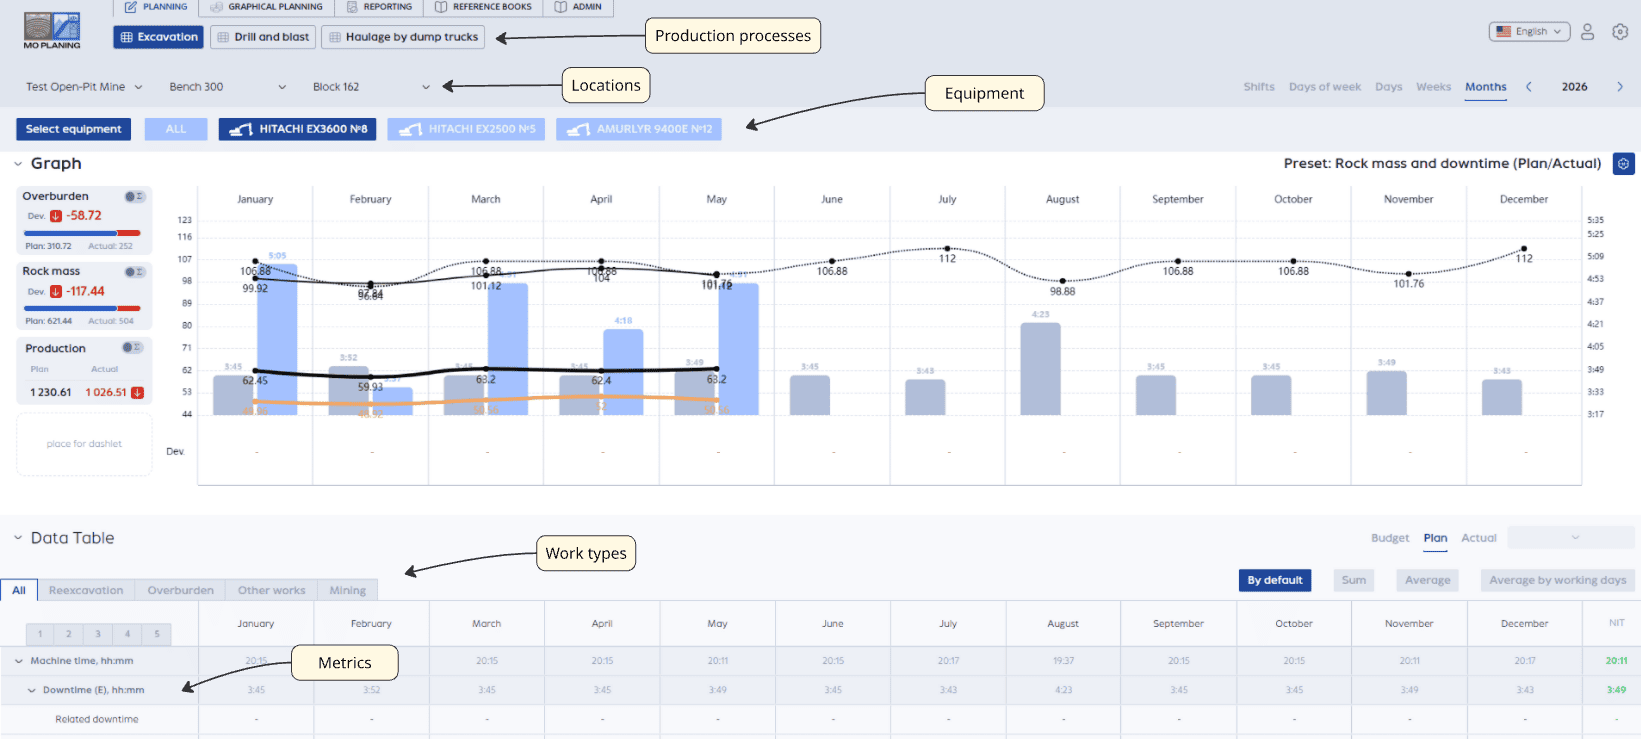Expand the Downtime (E) row
Viewport: 1641px width, 739px height.
click(x=32, y=690)
